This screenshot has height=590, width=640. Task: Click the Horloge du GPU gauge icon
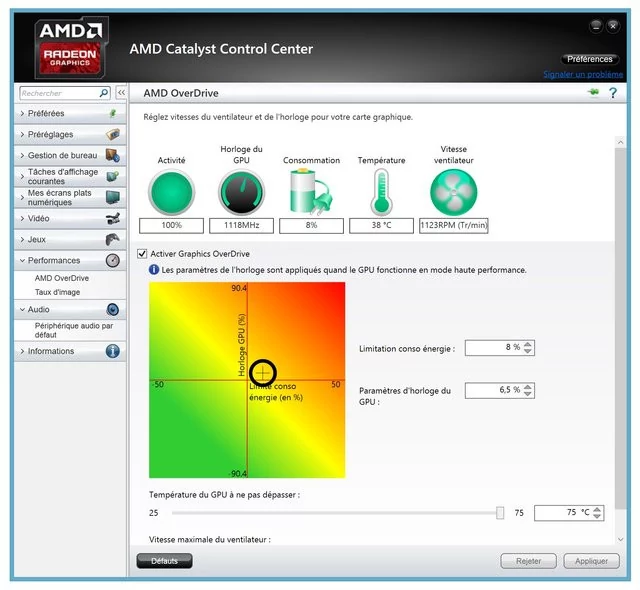point(242,192)
